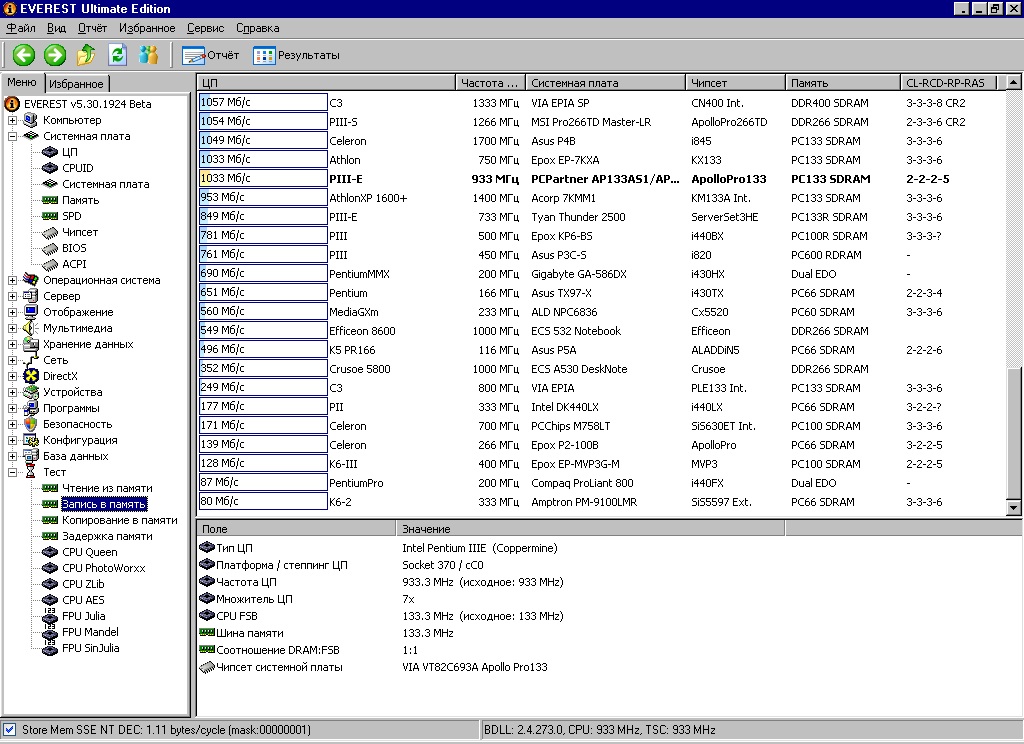The image size is (1024, 744).
Task: Click the CPU Queen benchmark icon
Action: [50, 552]
